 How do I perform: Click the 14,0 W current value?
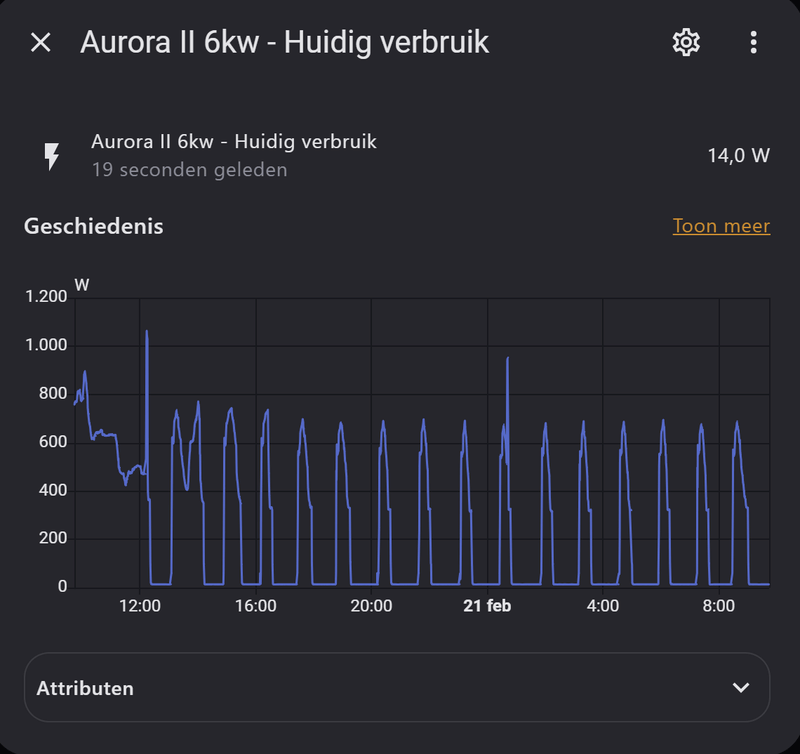point(738,156)
